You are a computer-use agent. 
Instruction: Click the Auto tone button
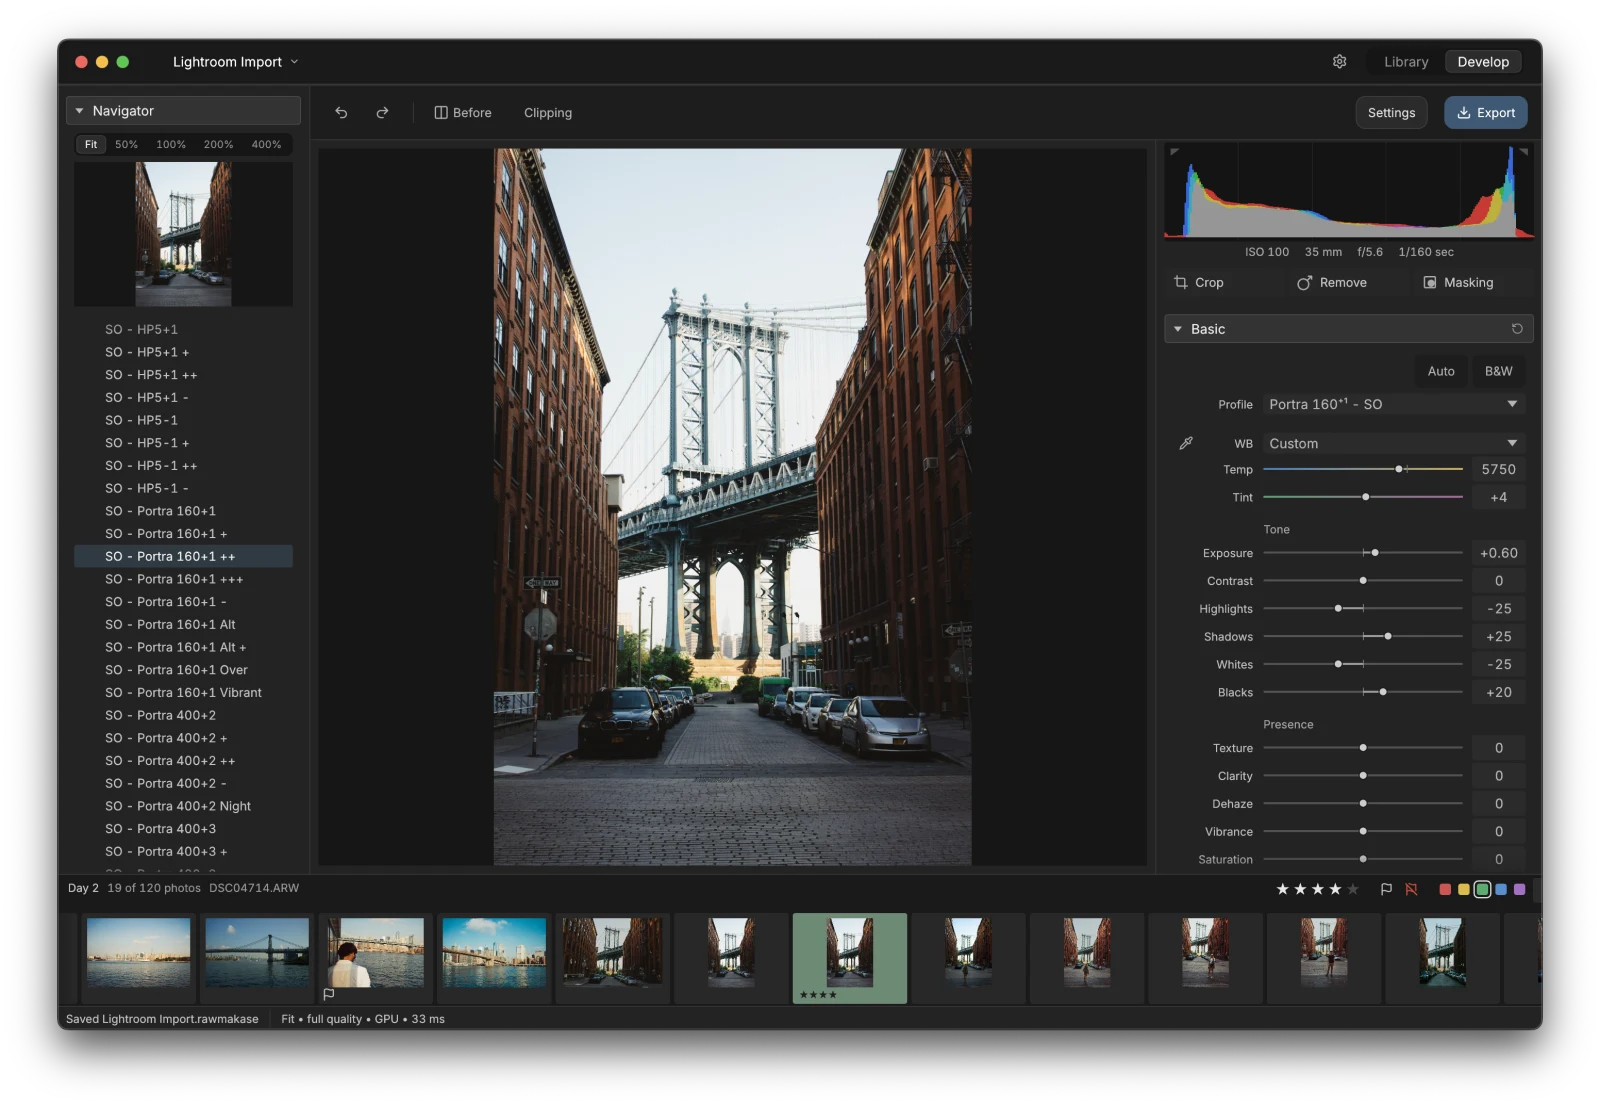pyautogui.click(x=1441, y=371)
